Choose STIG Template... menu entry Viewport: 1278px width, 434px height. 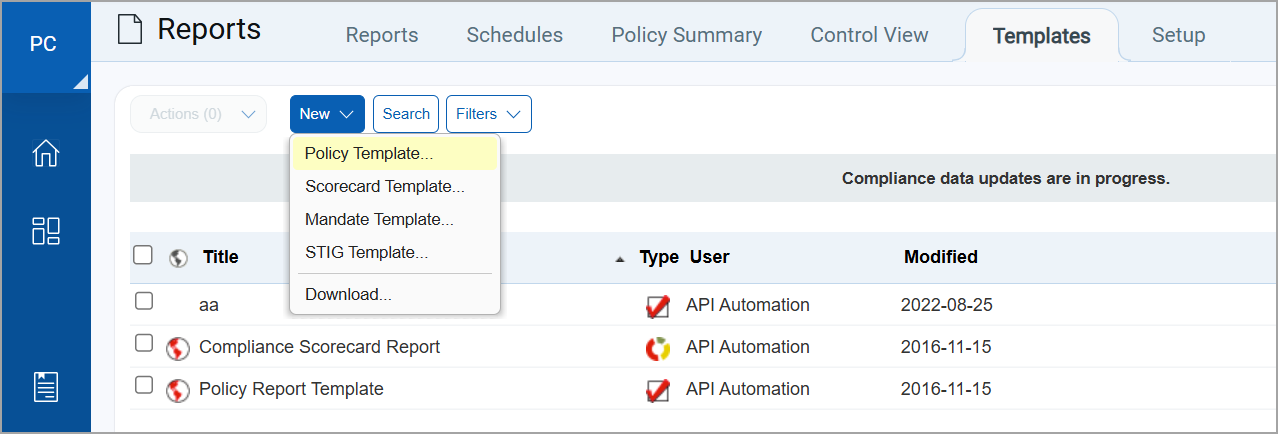(x=395, y=252)
